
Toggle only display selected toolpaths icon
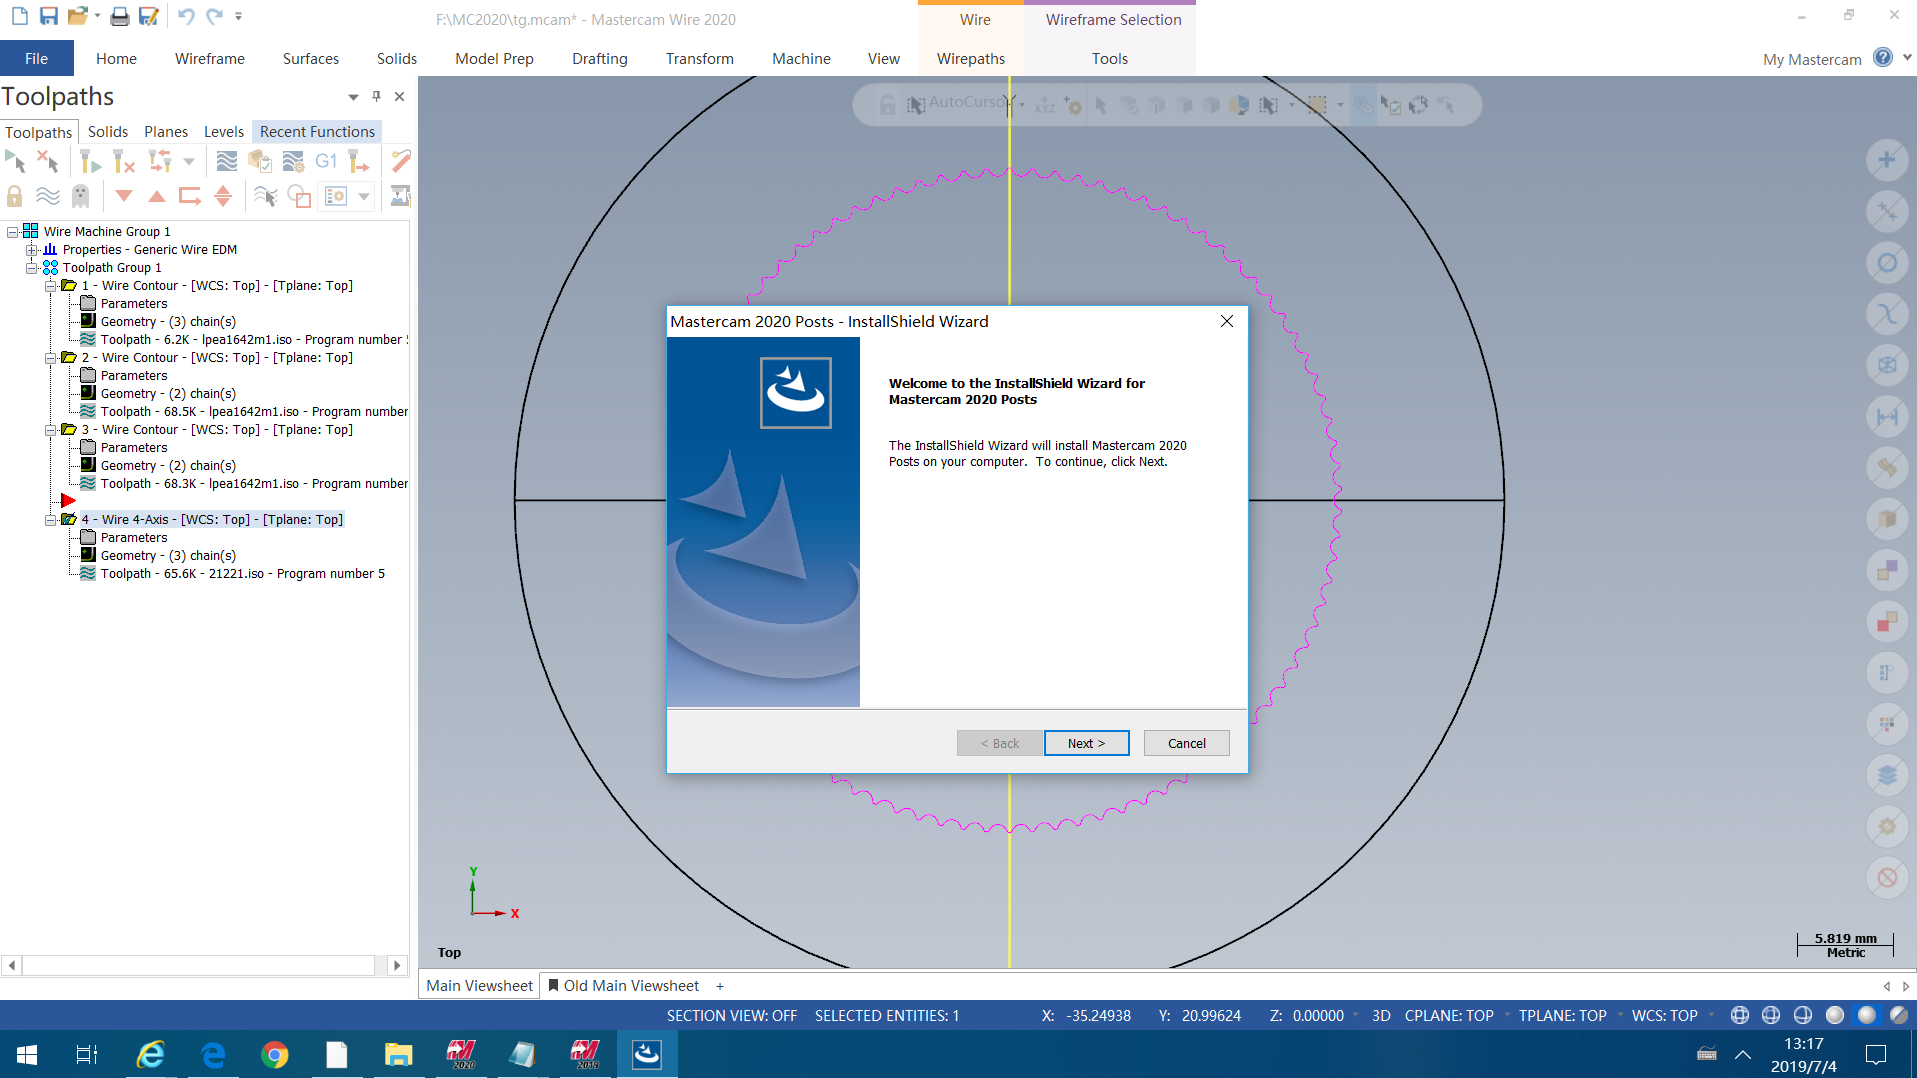(x=265, y=196)
